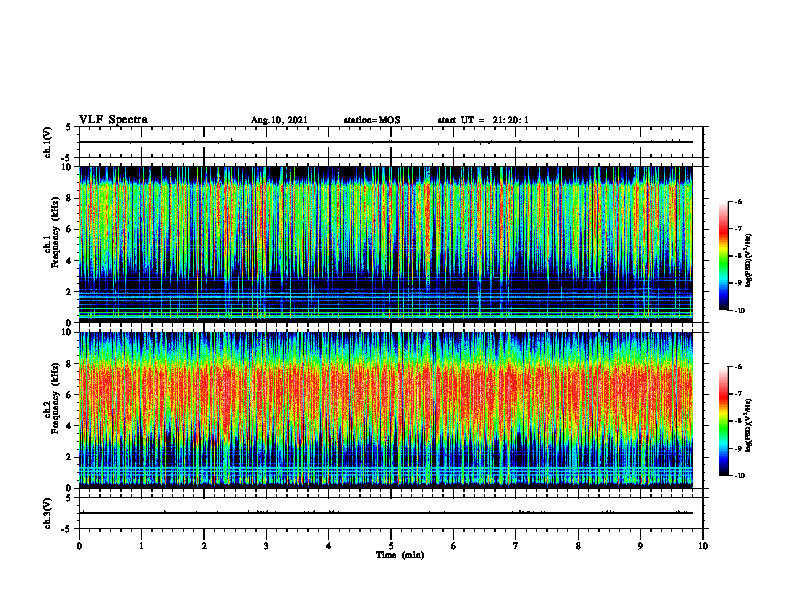Image resolution: width=792 pixels, height=612 pixels.
Task: Click the '8' minute time axis label
Action: [578, 546]
